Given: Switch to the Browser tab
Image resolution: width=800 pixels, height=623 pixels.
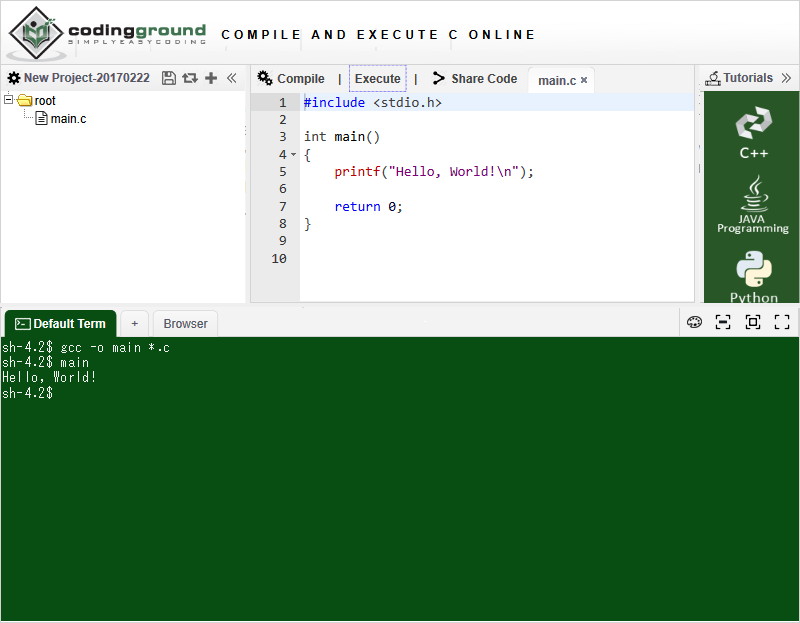Looking at the screenshot, I should [185, 324].
